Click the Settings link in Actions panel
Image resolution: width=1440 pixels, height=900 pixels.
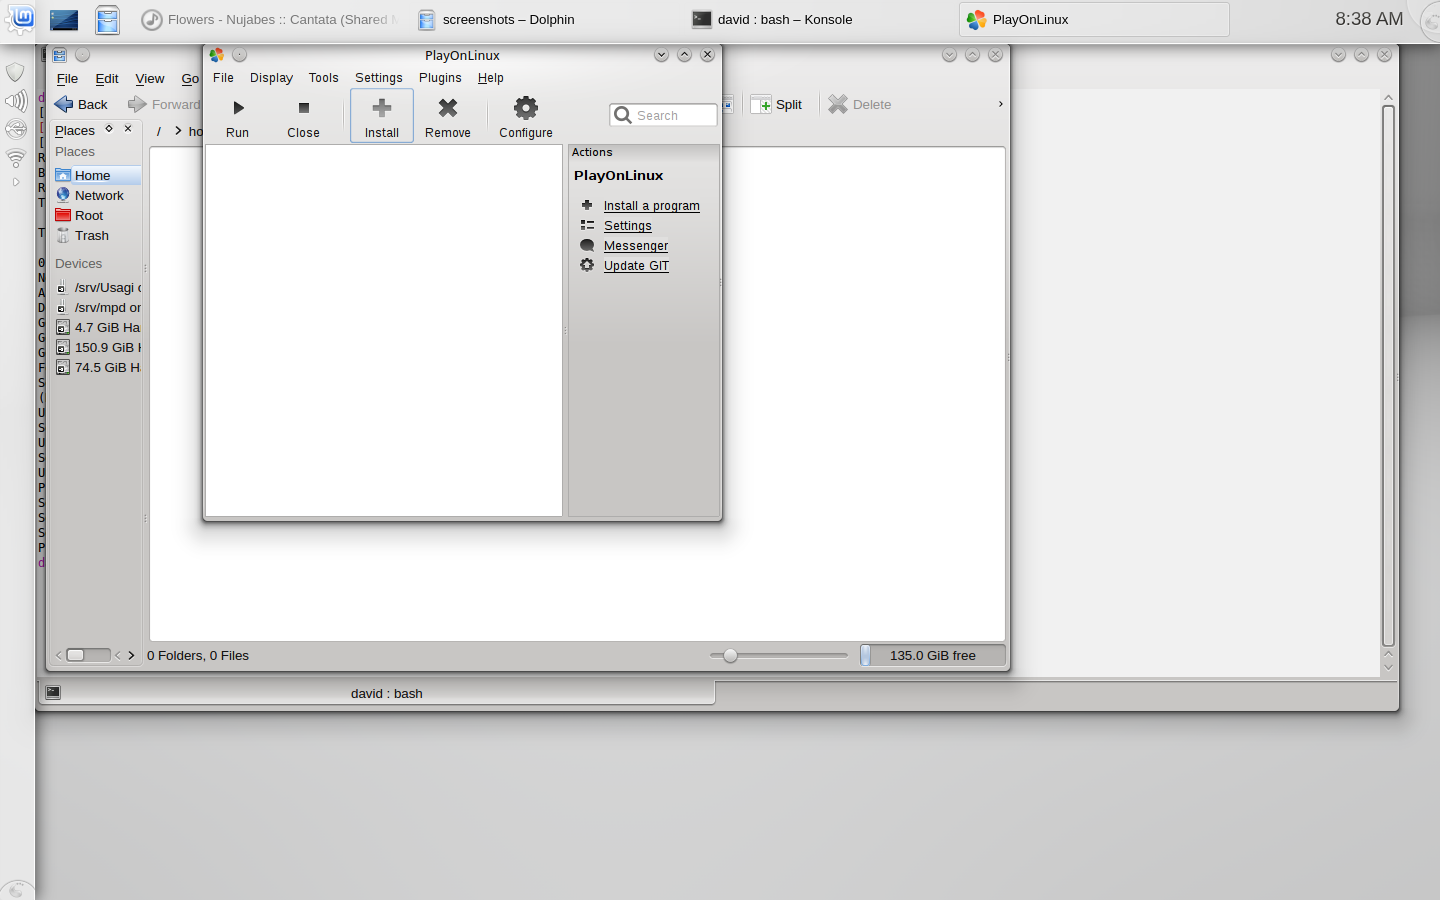[x=628, y=225]
